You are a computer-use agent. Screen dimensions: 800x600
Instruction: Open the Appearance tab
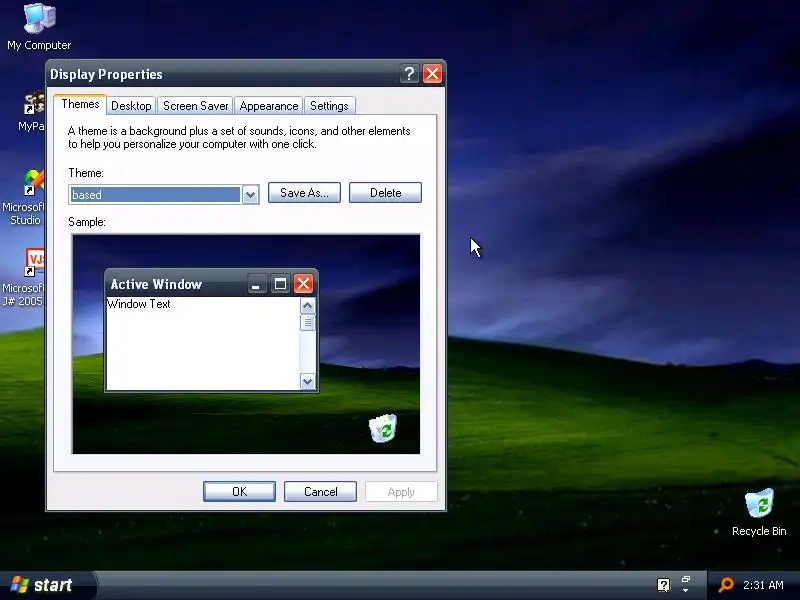click(x=269, y=106)
